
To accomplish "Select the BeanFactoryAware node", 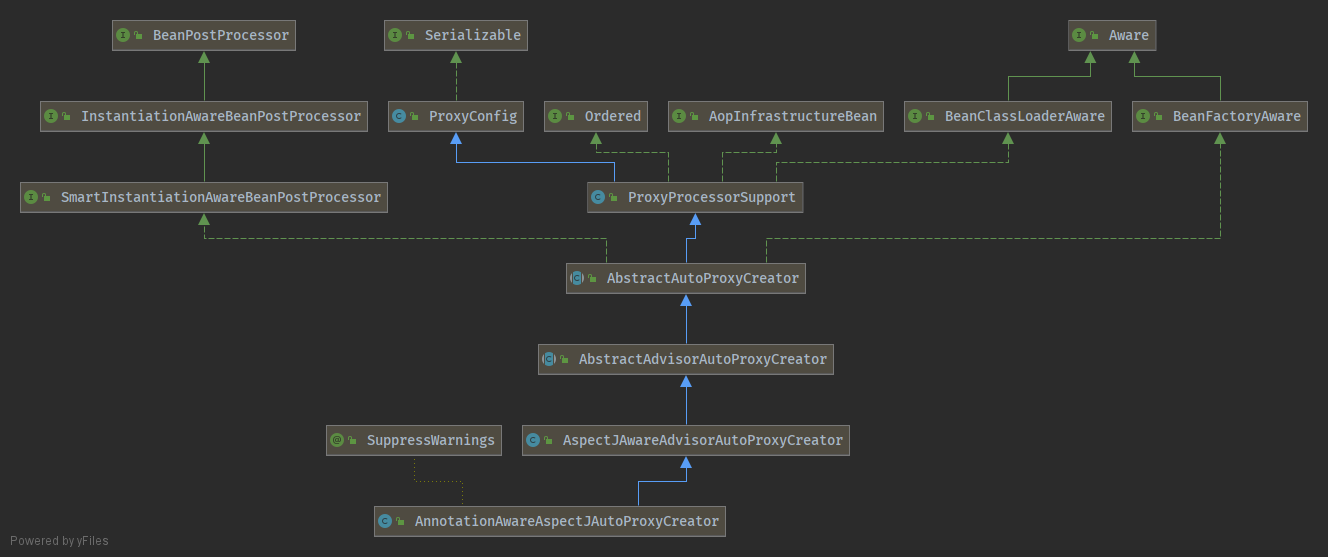I will pyautogui.click(x=1220, y=116).
